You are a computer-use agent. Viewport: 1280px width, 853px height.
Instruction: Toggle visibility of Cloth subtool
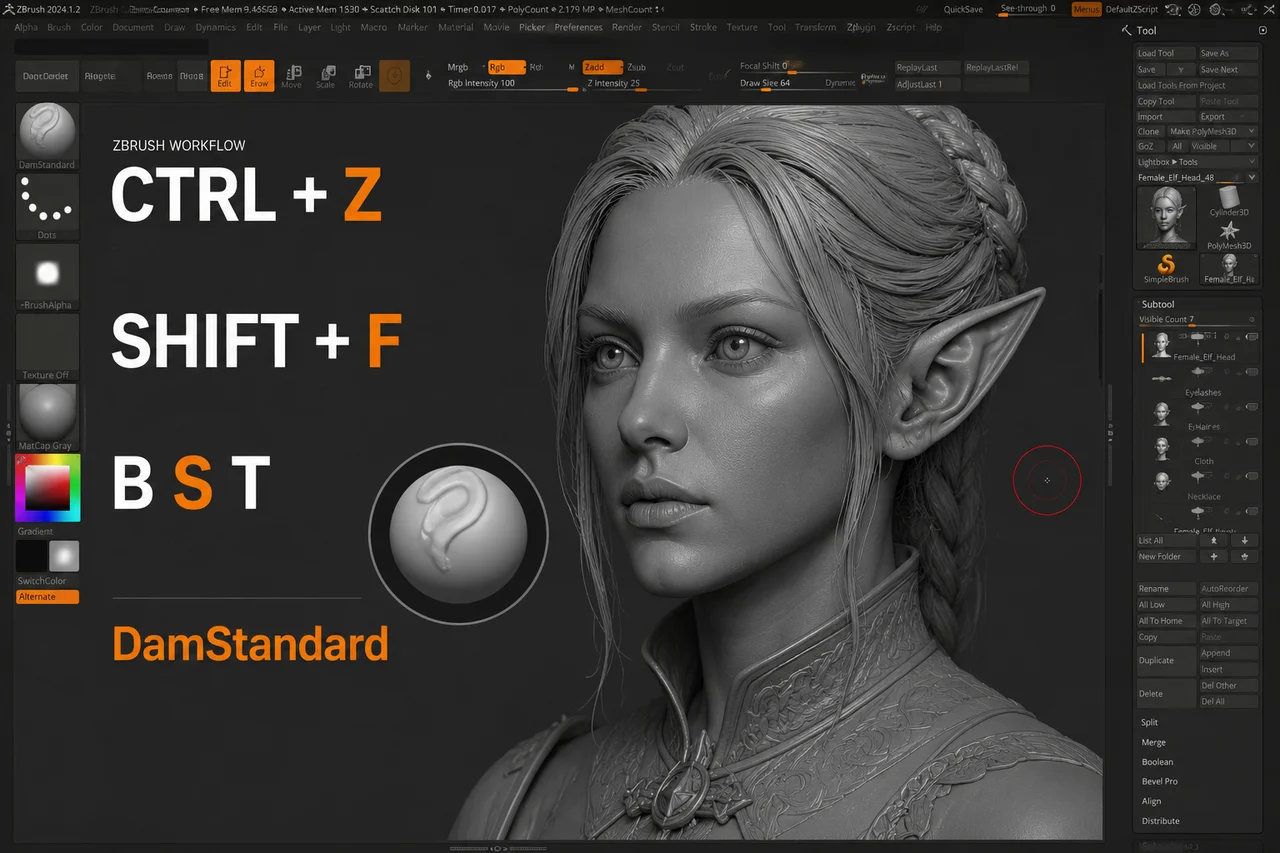1251,440
